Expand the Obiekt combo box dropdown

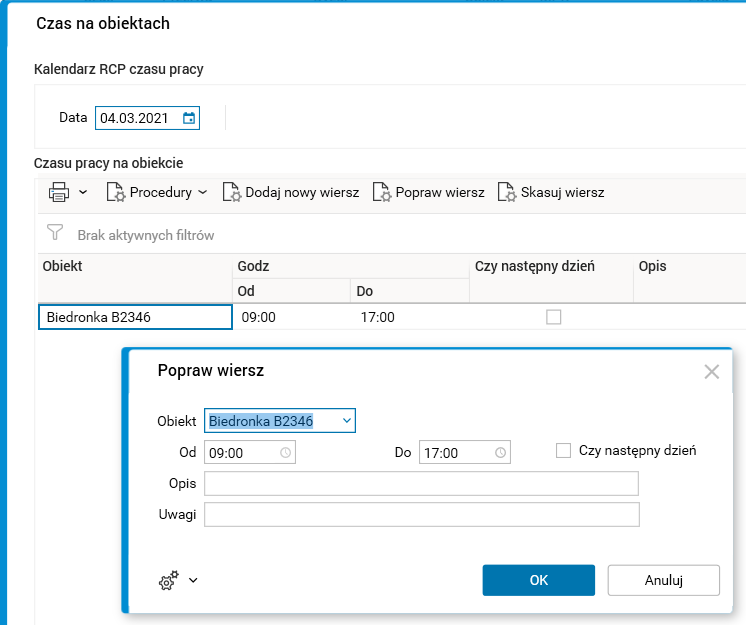tap(346, 421)
